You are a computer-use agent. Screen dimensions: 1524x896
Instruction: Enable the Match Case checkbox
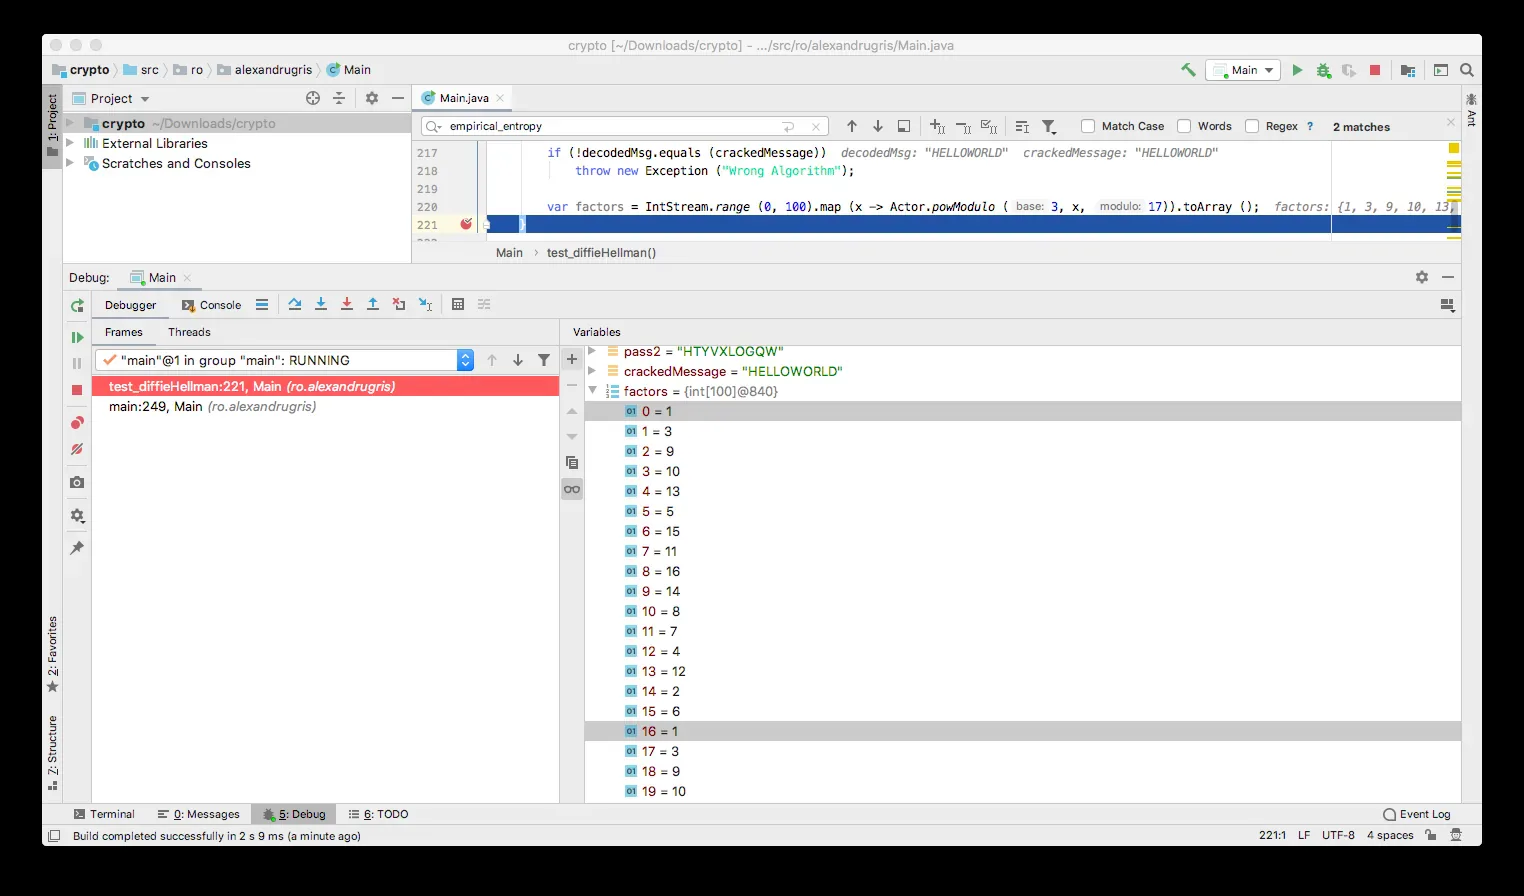click(1088, 126)
